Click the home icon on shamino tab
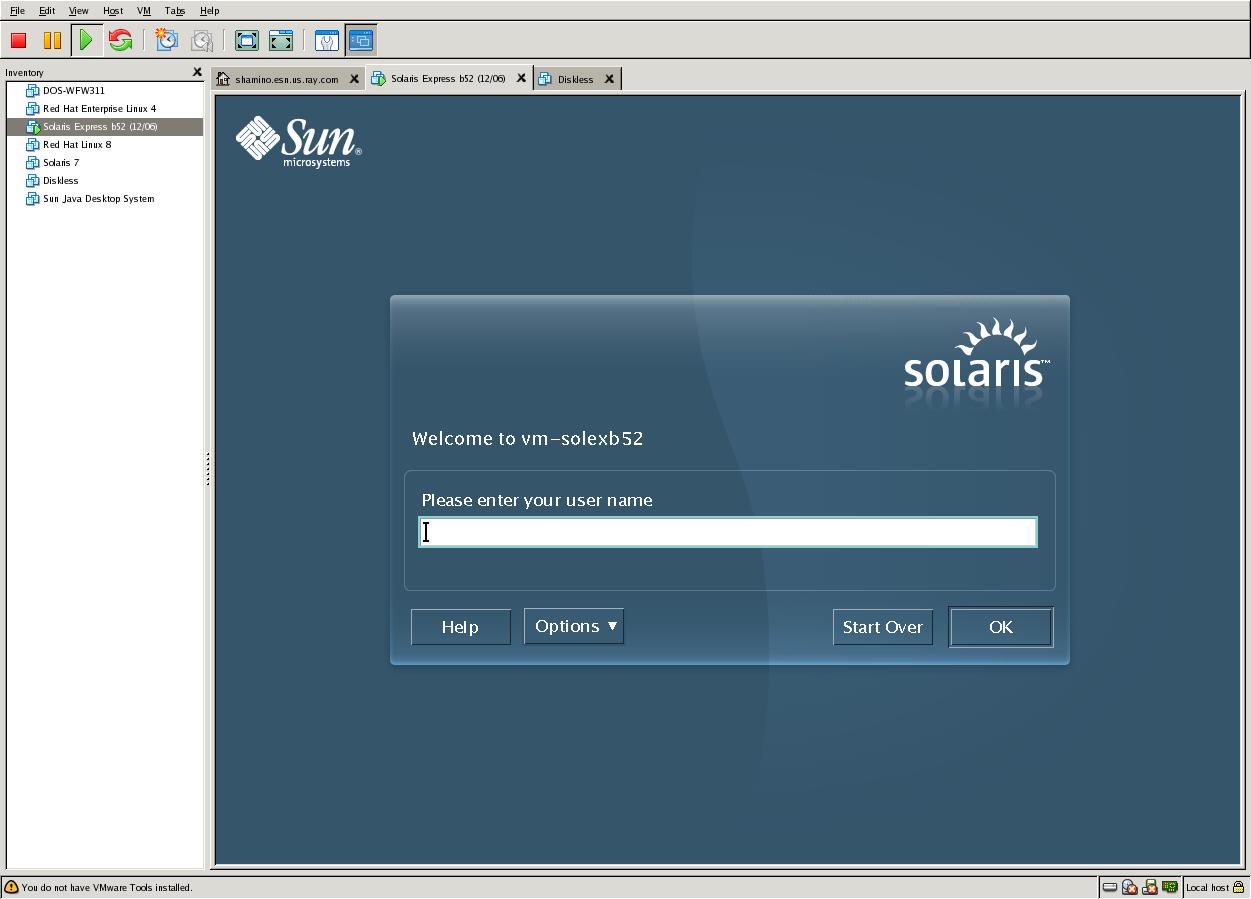Image resolution: width=1251 pixels, height=899 pixels. 224,79
